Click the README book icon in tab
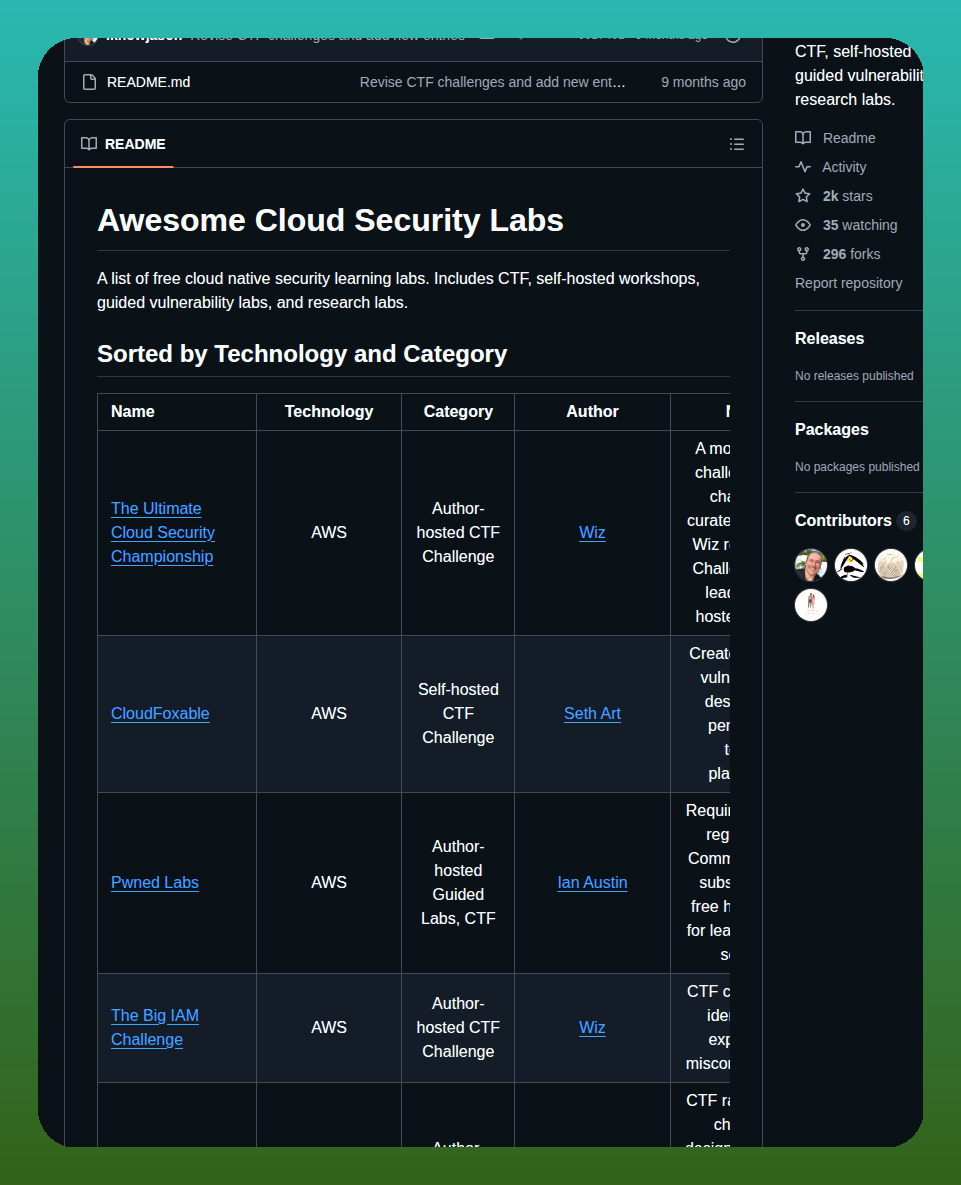 [x=89, y=144]
